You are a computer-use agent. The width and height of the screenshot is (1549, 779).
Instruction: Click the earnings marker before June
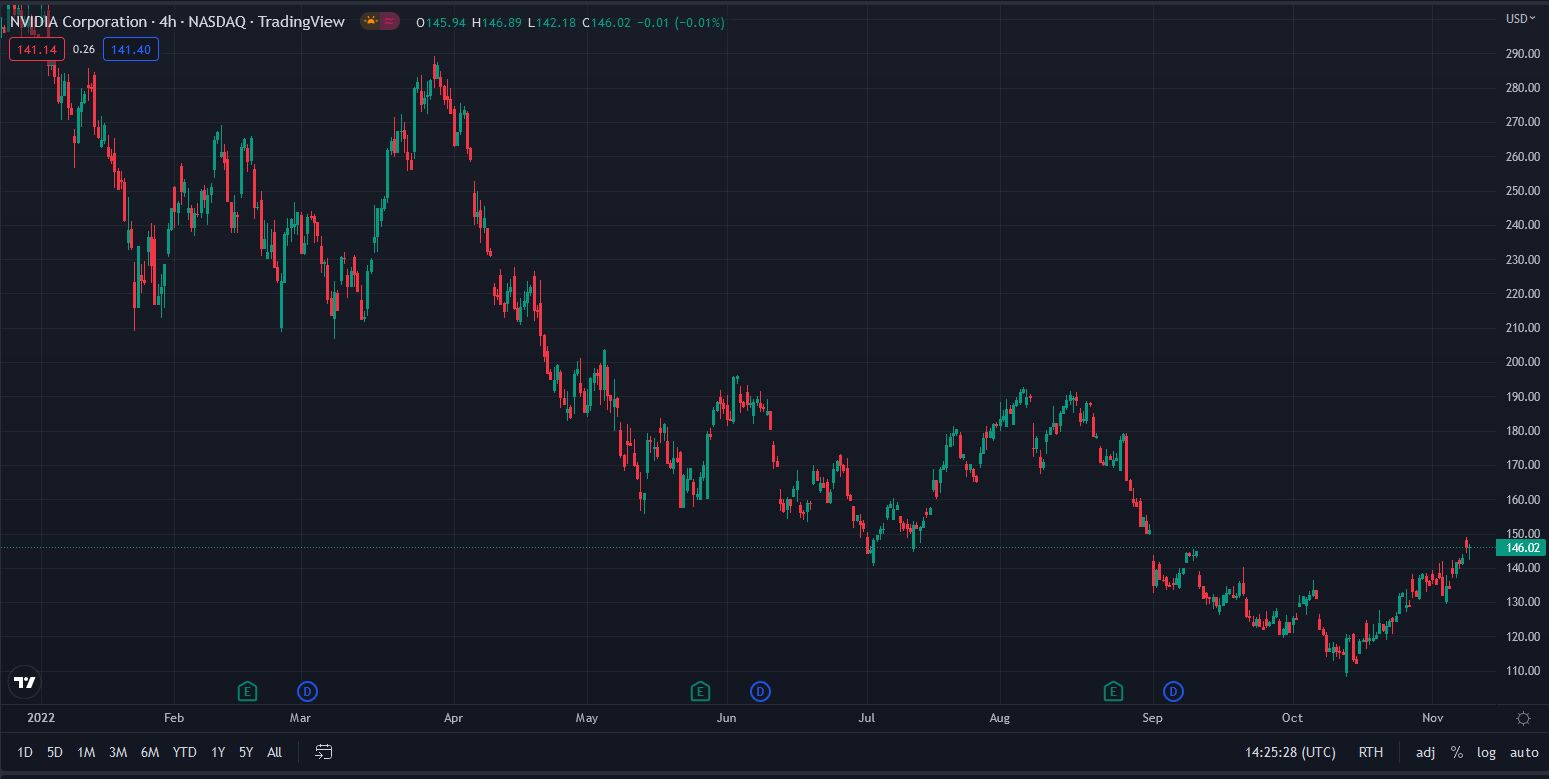tap(700, 691)
